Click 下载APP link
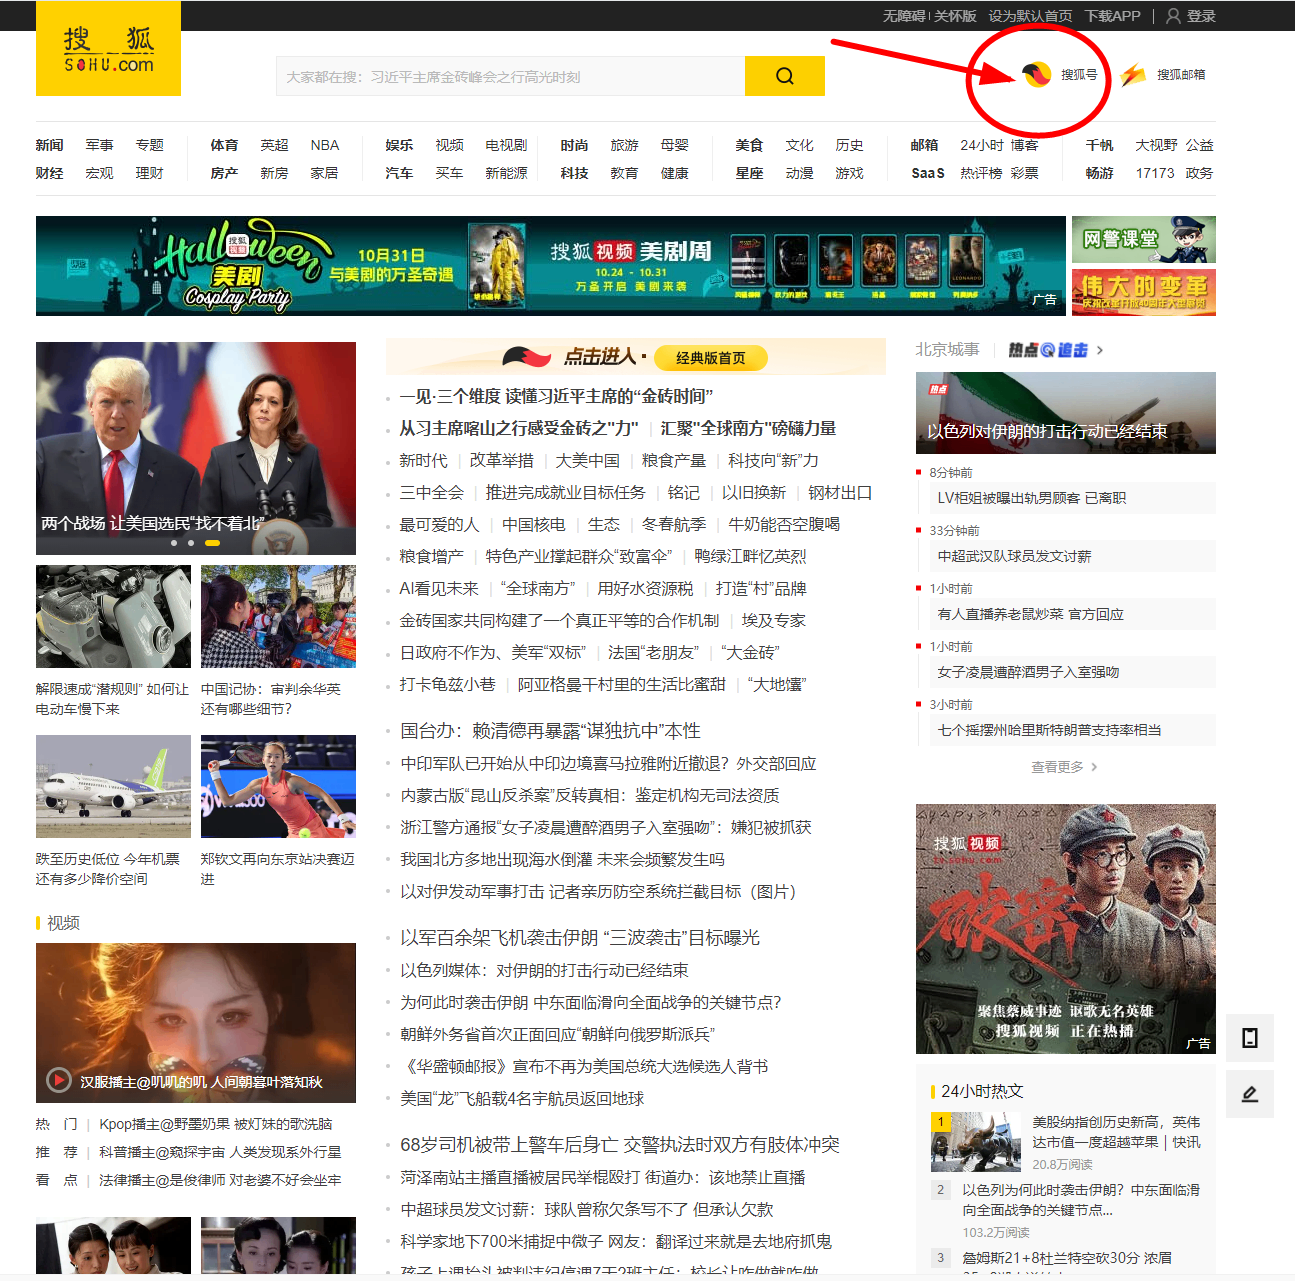Image resolution: width=1295 pixels, height=1281 pixels. coord(1113,16)
